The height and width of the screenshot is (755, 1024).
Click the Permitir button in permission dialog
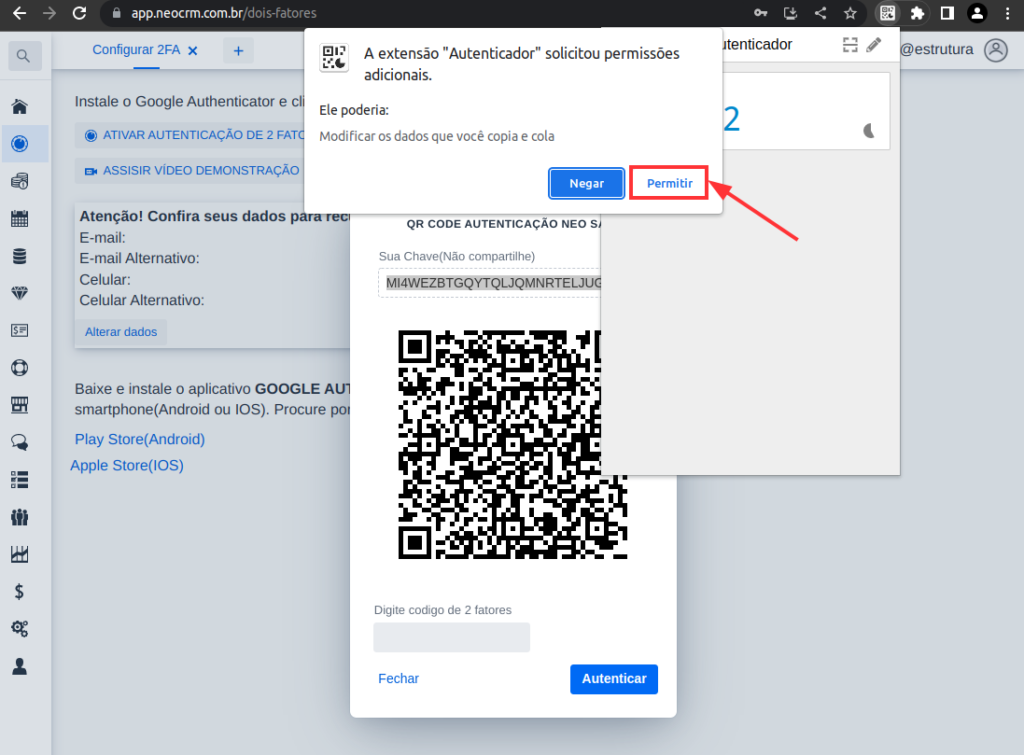pyautogui.click(x=669, y=183)
